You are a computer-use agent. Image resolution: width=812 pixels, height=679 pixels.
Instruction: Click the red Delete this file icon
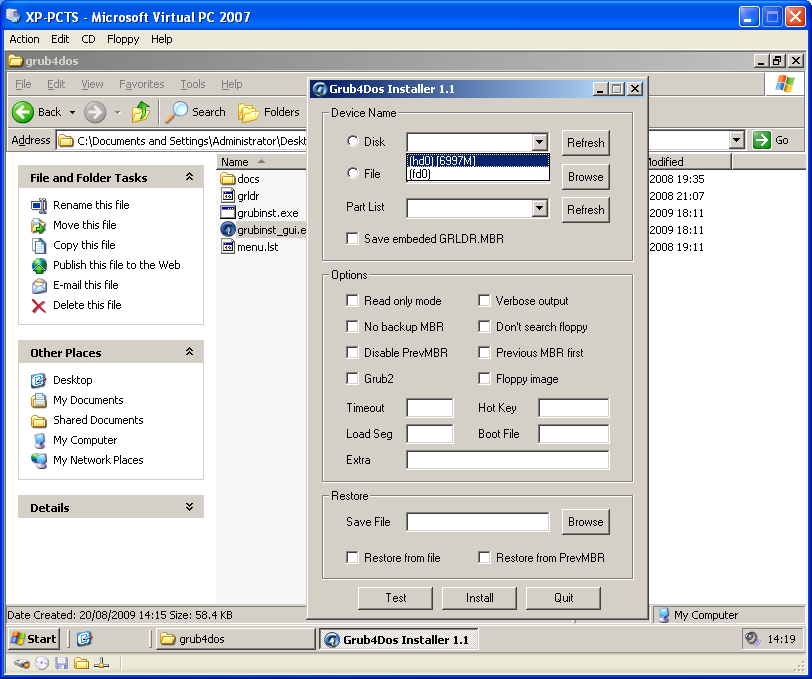click(39, 306)
